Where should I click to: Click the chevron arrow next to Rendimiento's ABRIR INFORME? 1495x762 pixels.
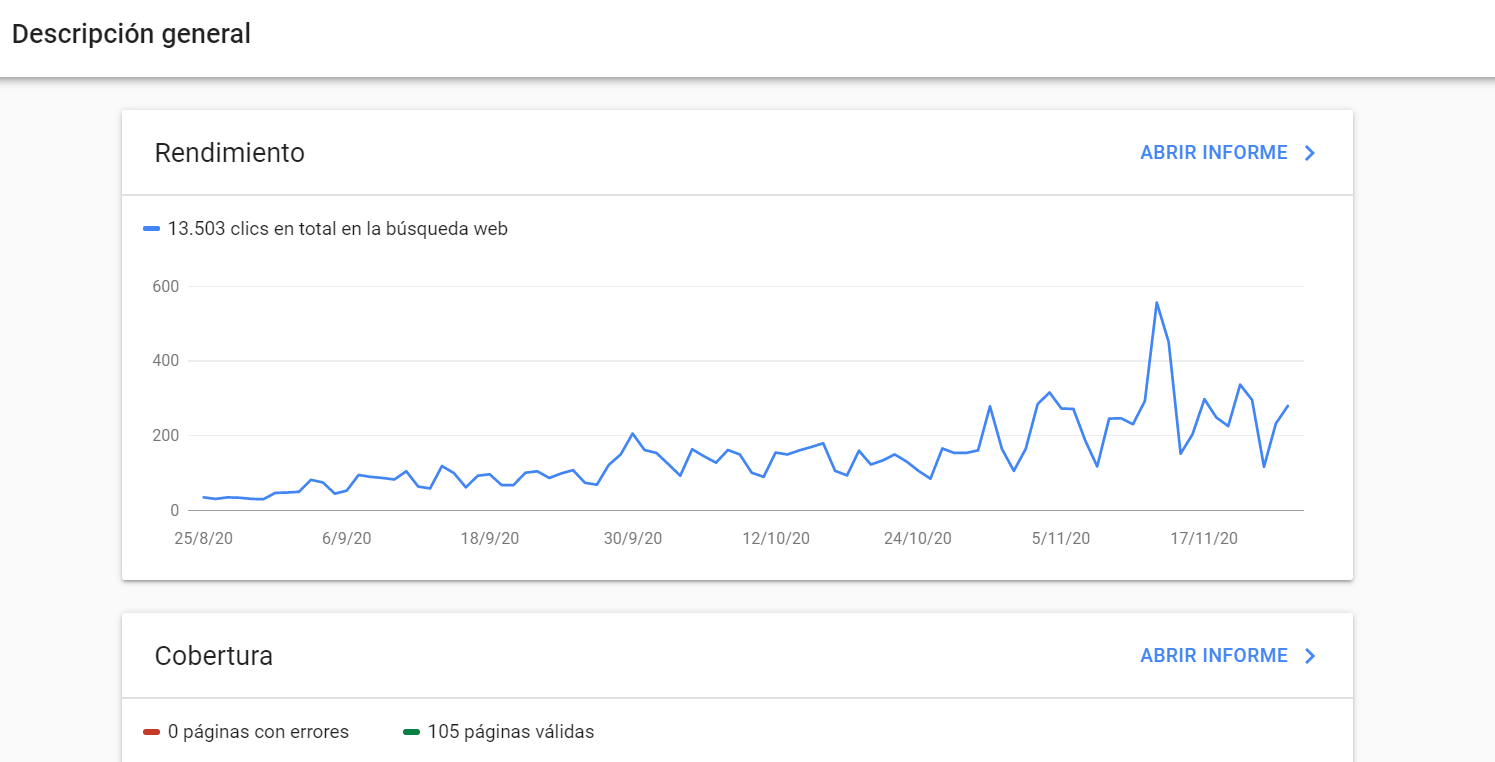1310,153
